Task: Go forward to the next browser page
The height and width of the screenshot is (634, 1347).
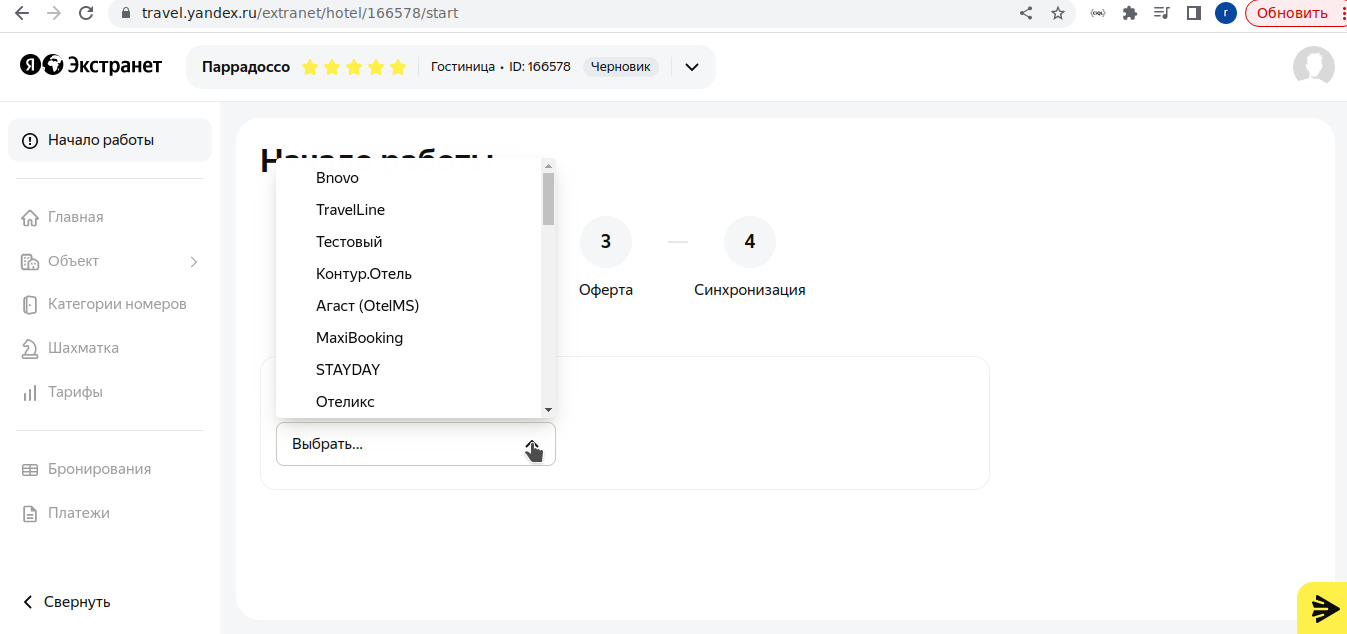Action: click(54, 14)
